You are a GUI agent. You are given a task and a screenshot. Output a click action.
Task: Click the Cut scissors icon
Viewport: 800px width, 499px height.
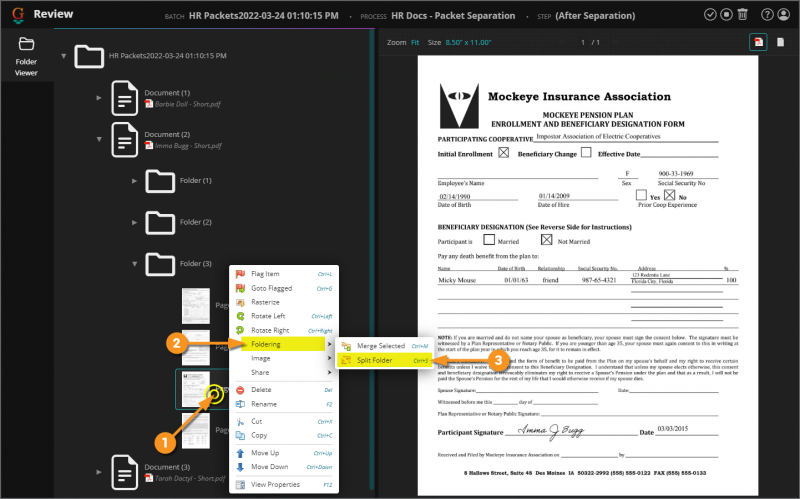pyautogui.click(x=240, y=421)
